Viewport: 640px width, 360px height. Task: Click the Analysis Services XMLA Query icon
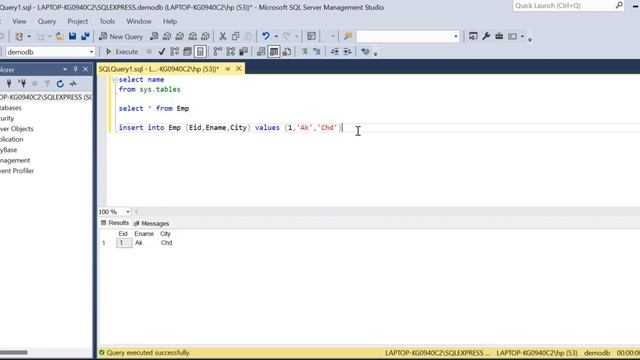coord(193,36)
